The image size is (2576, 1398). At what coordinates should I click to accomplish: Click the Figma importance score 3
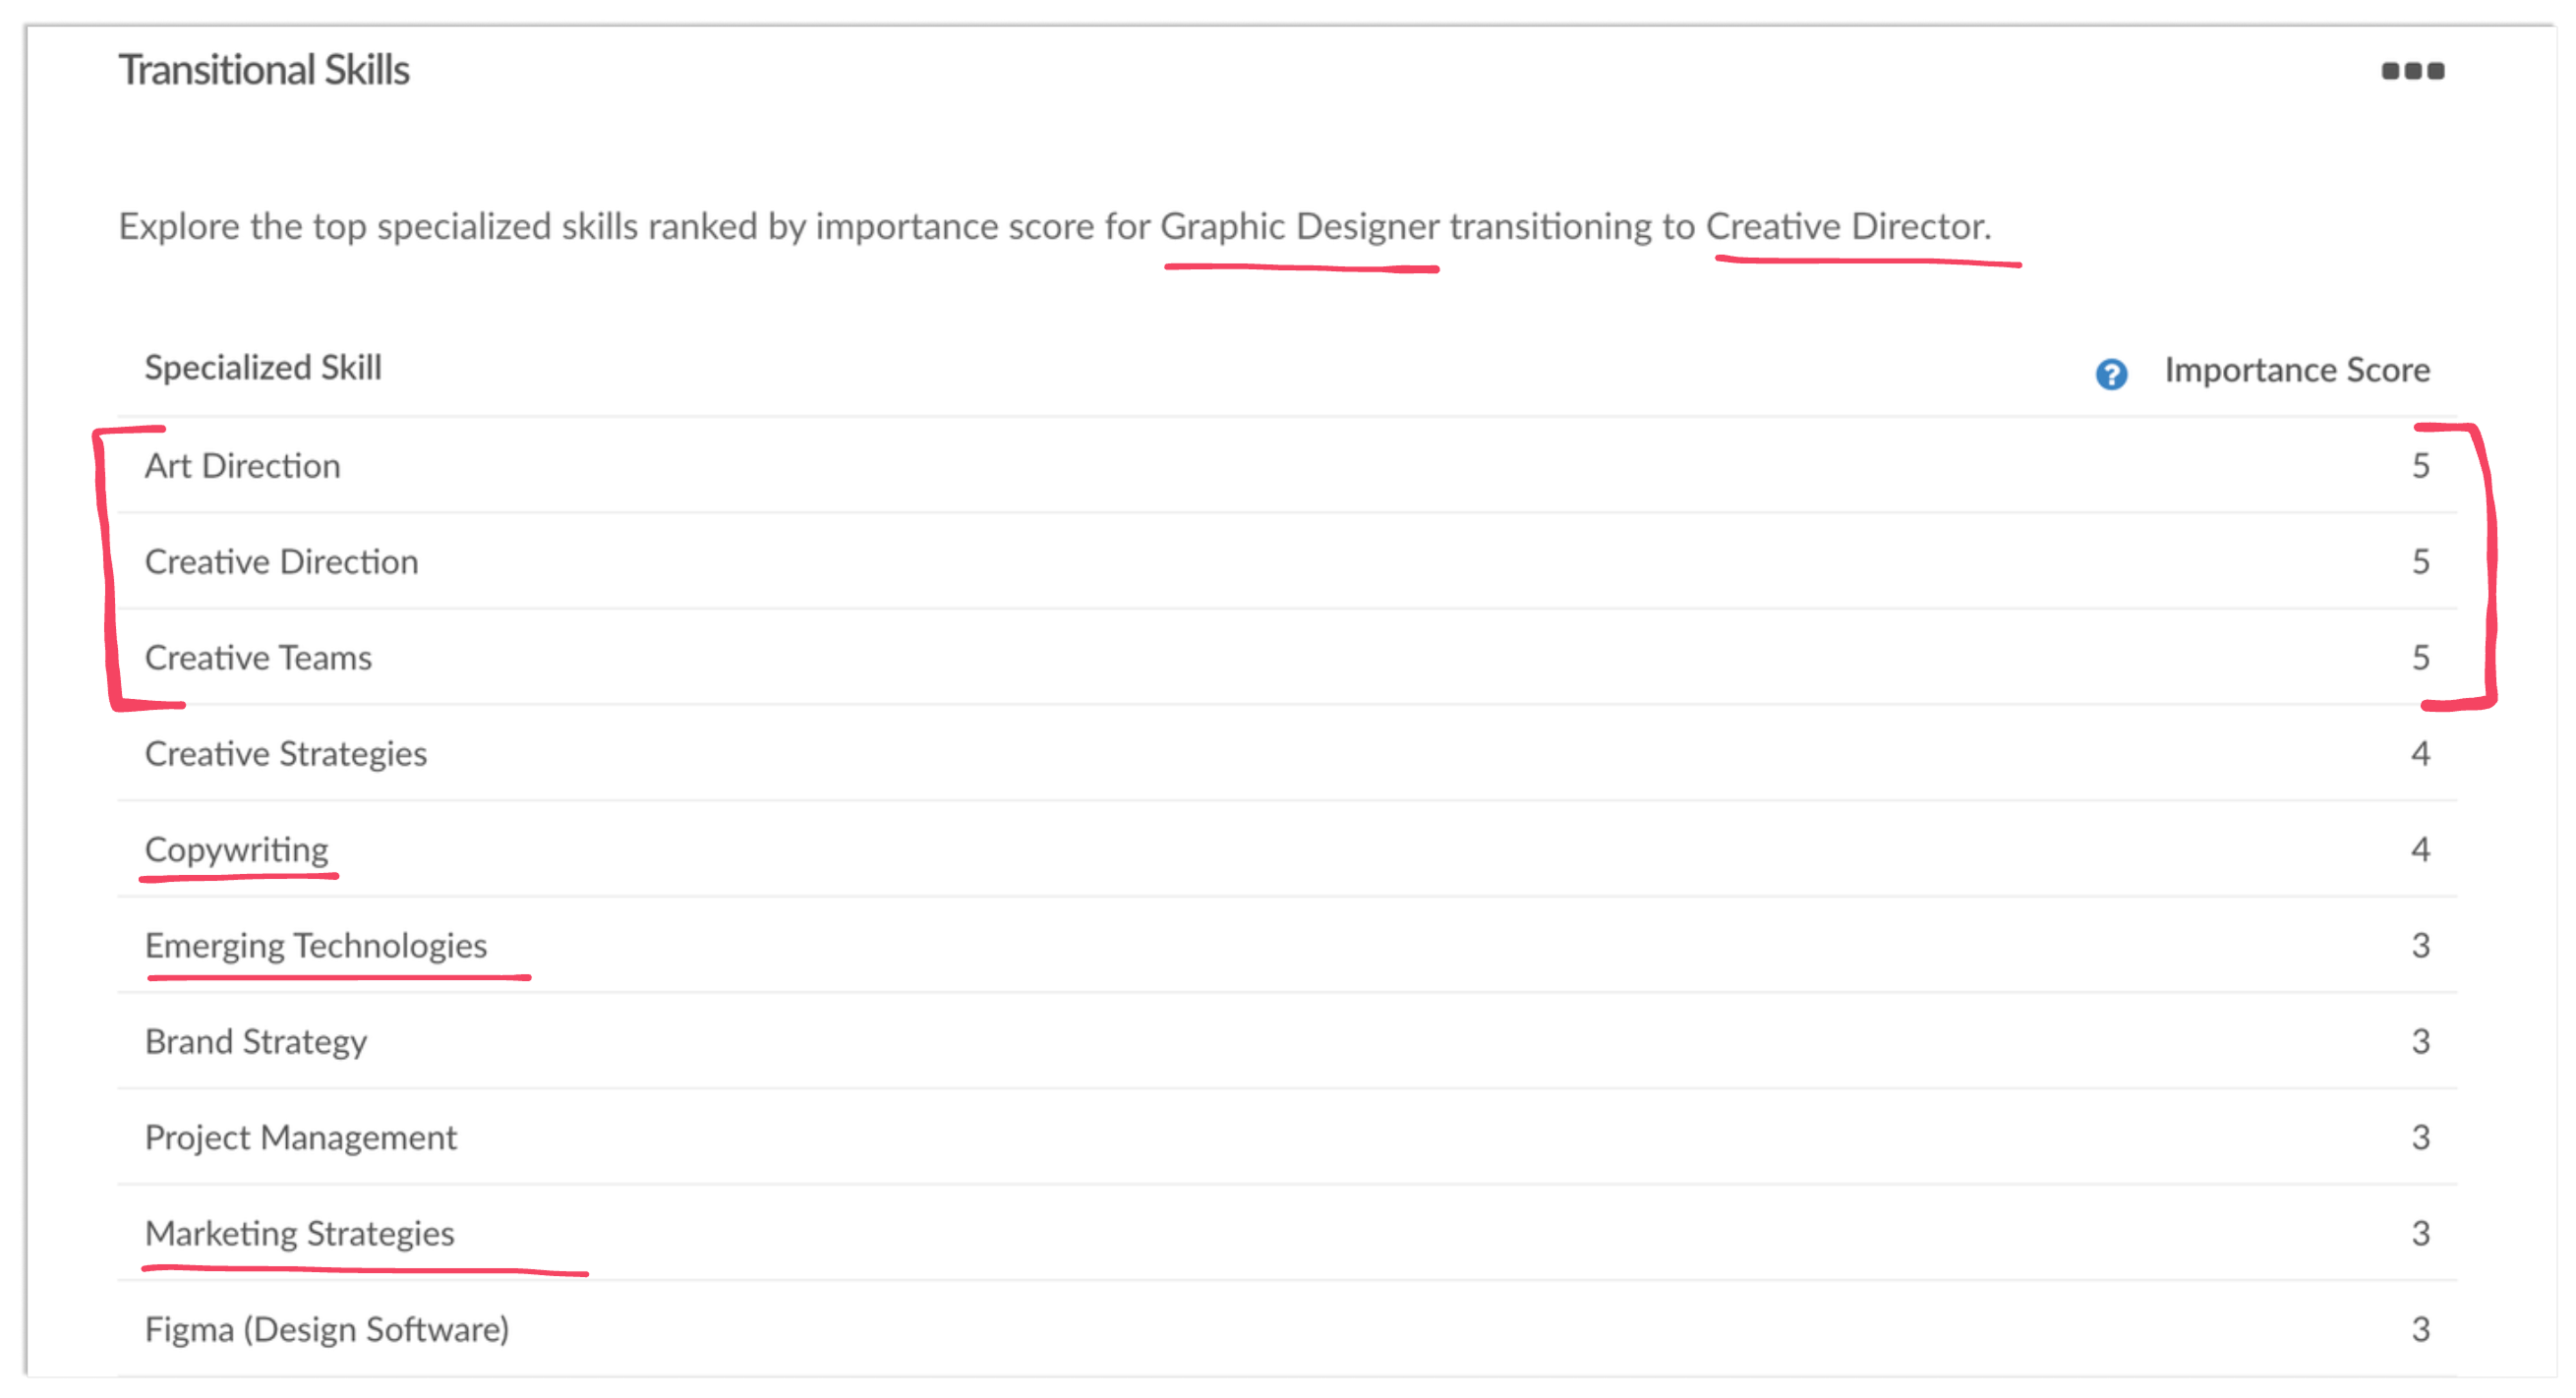click(x=2420, y=1330)
